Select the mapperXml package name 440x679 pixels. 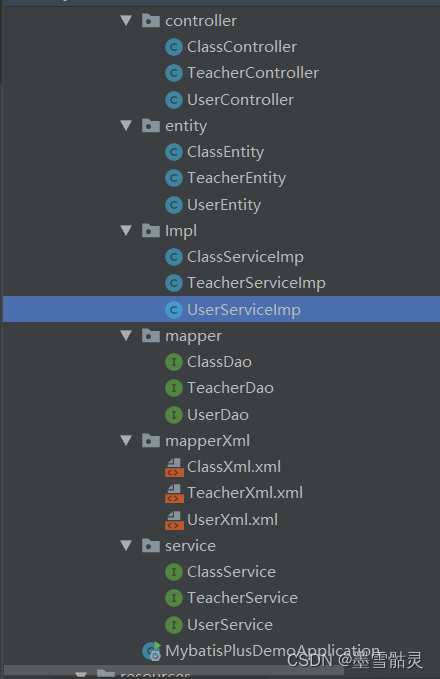[x=207, y=441]
